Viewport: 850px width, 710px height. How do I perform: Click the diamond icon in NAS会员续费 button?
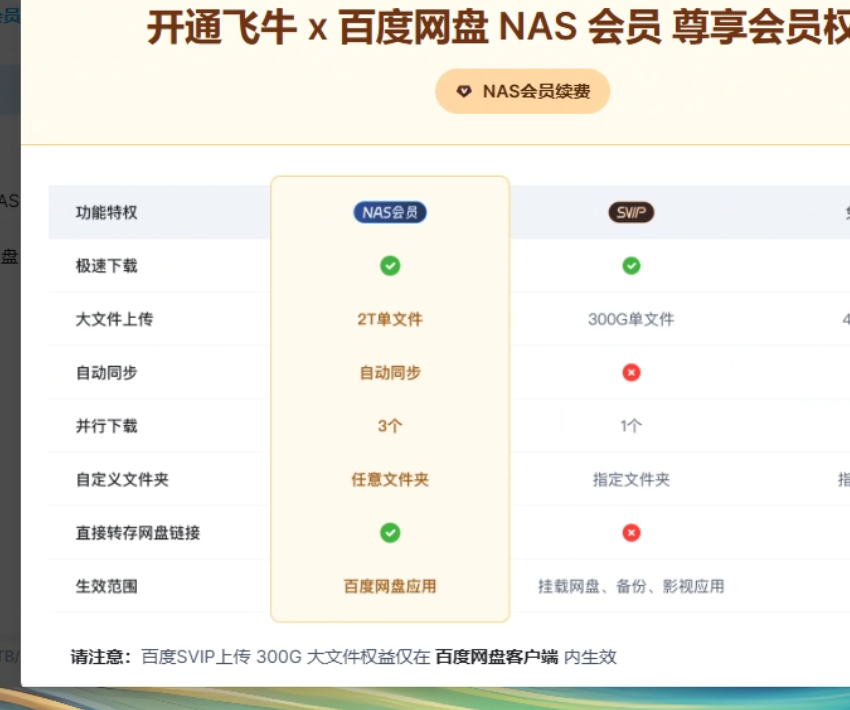(463, 91)
